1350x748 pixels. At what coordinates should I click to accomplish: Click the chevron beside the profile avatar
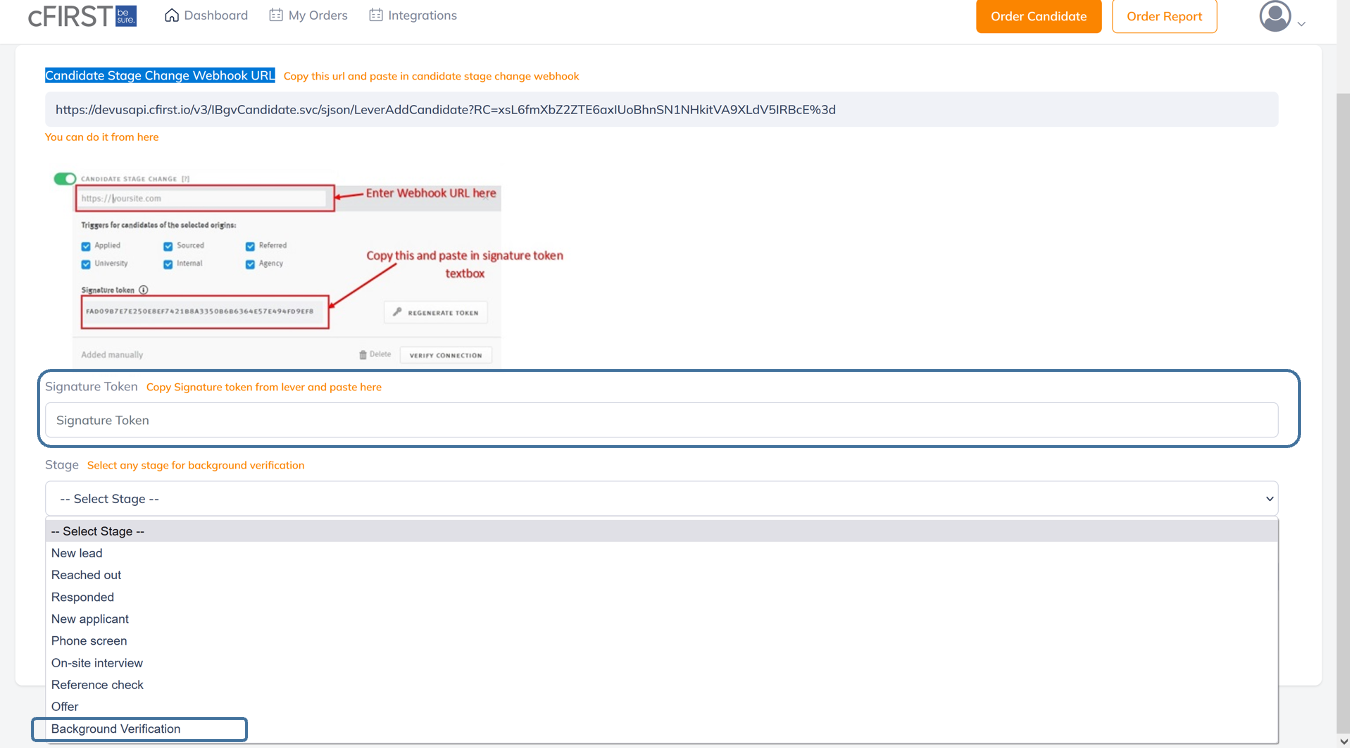[1300, 20]
